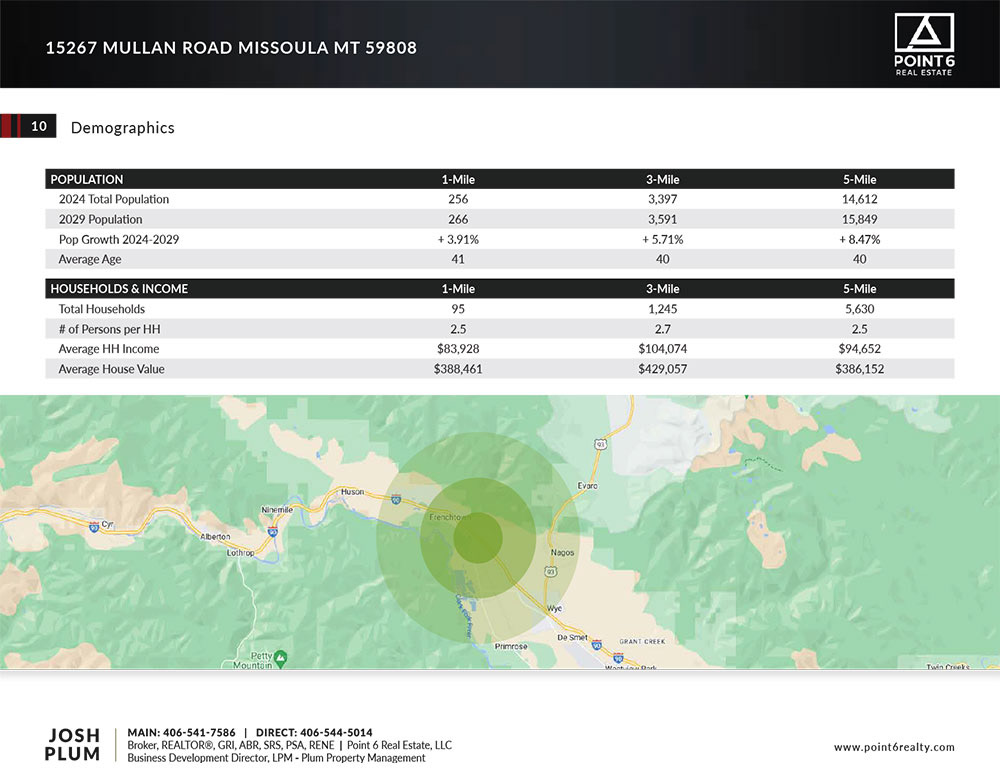1000x773 pixels.
Task: Click the 2029 population value 15,849
Action: click(x=860, y=219)
